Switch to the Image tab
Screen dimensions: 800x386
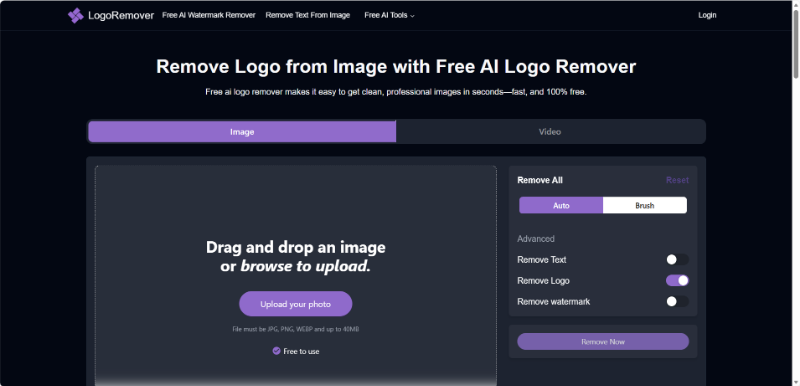242,132
